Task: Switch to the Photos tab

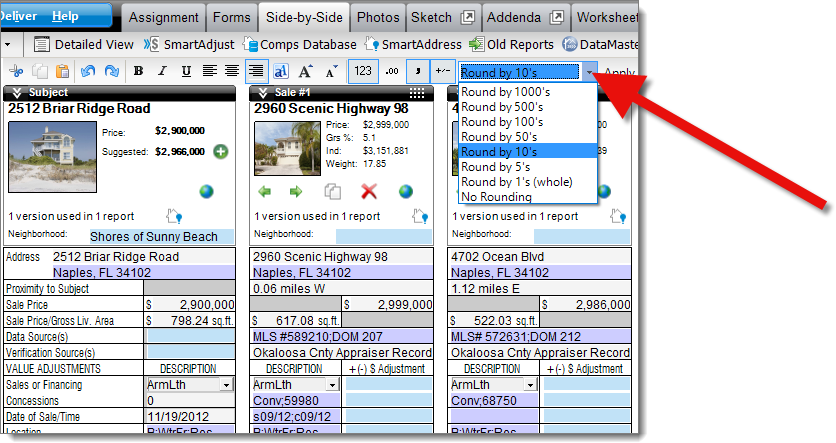Action: [377, 17]
